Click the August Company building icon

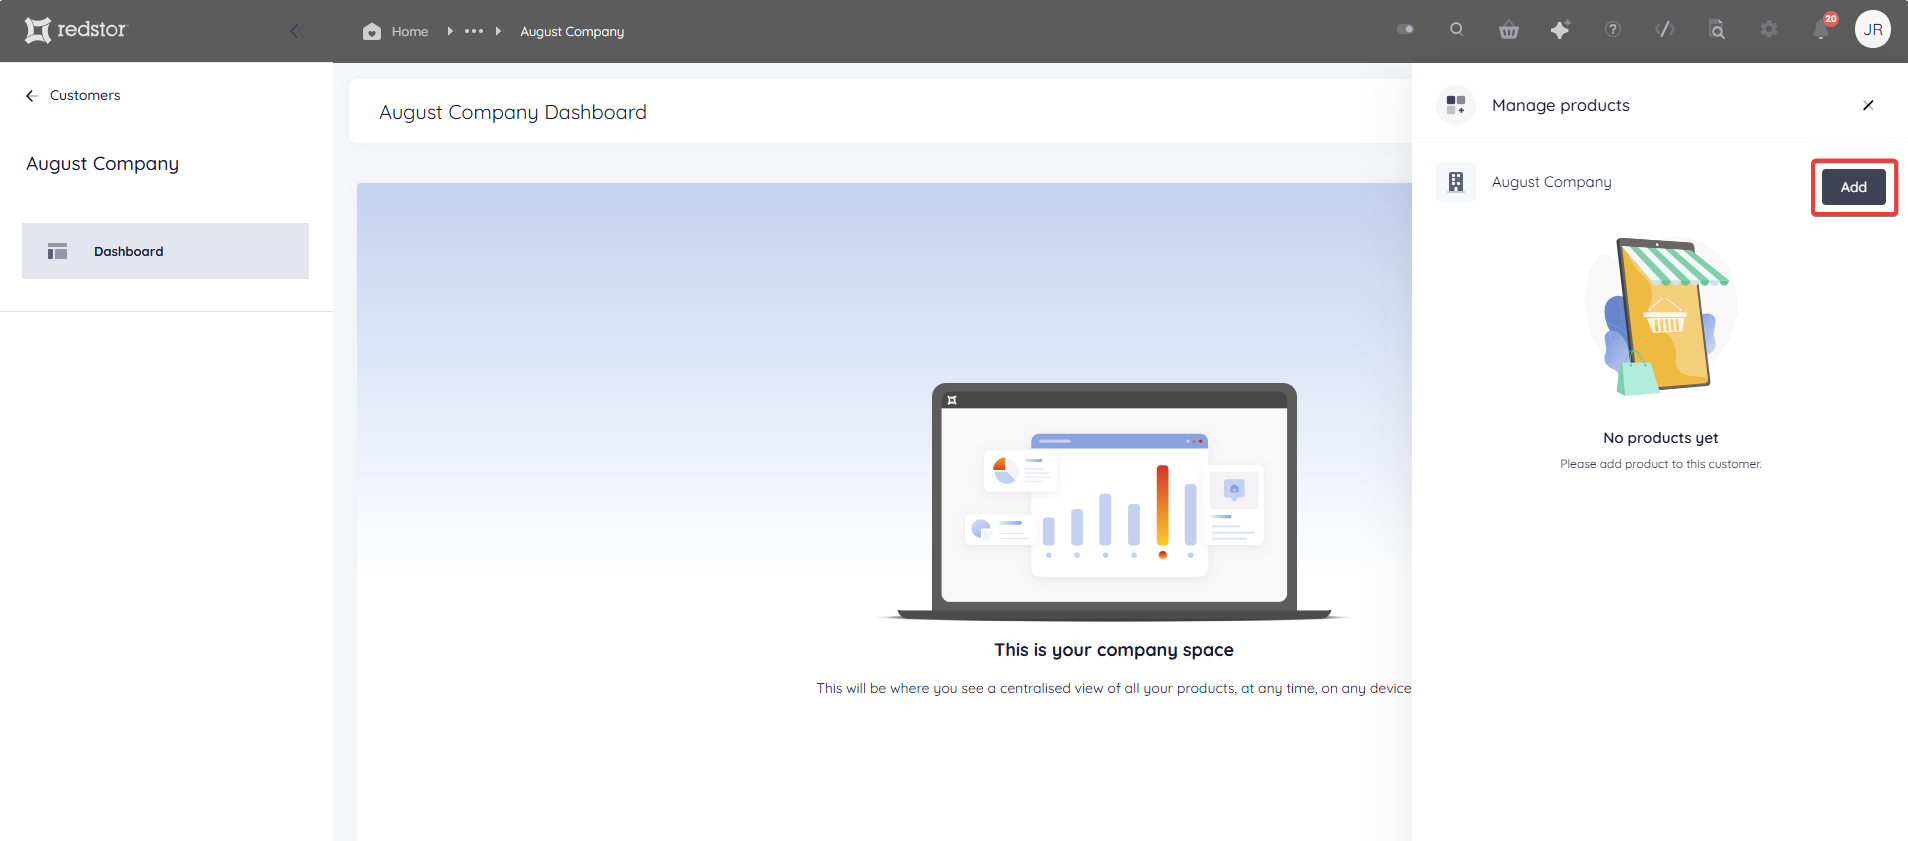pyautogui.click(x=1456, y=182)
